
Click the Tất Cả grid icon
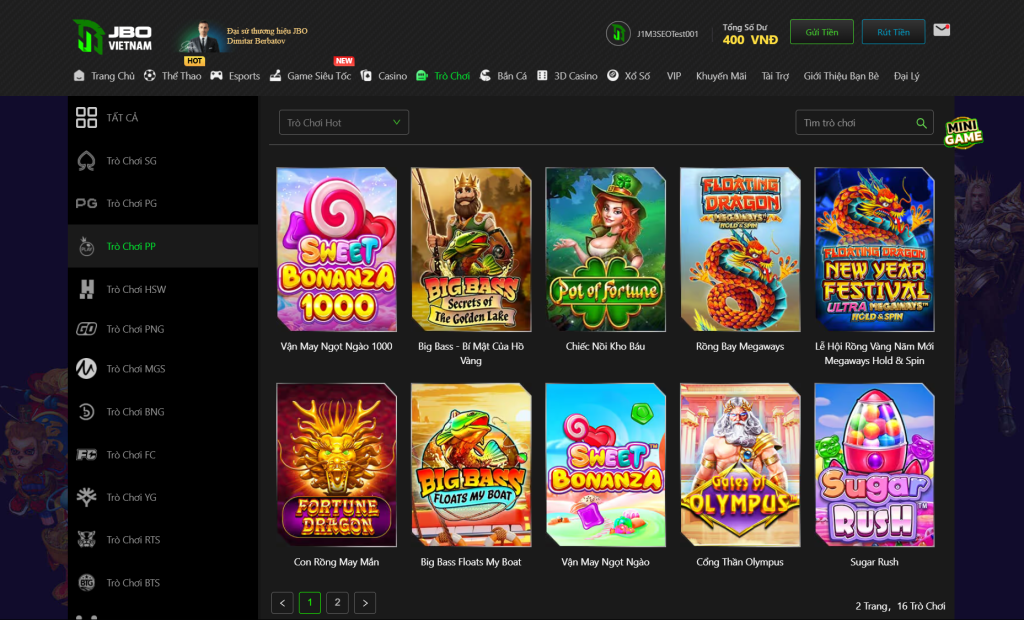coord(86,118)
